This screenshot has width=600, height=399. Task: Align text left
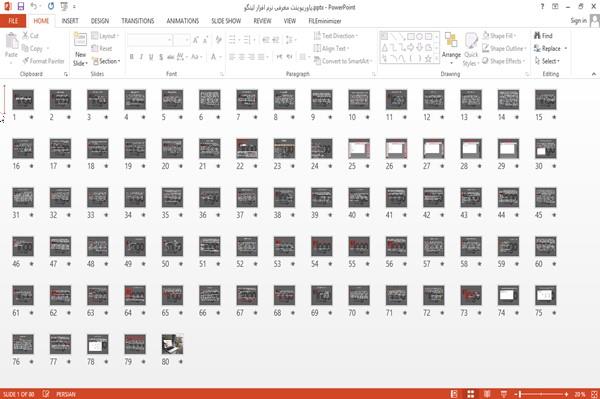point(232,57)
